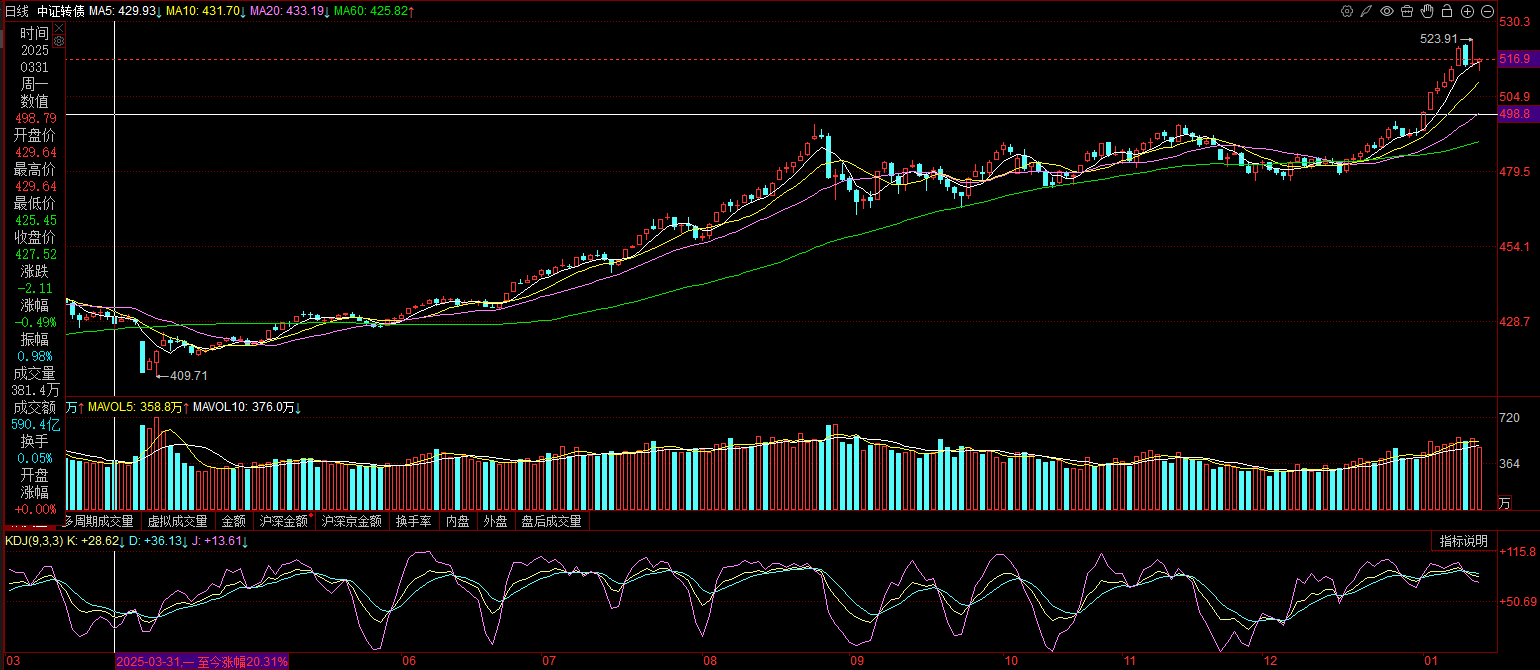The height and width of the screenshot is (670, 1540).
Task: Zoom out with the minus icon
Action: (1487, 11)
